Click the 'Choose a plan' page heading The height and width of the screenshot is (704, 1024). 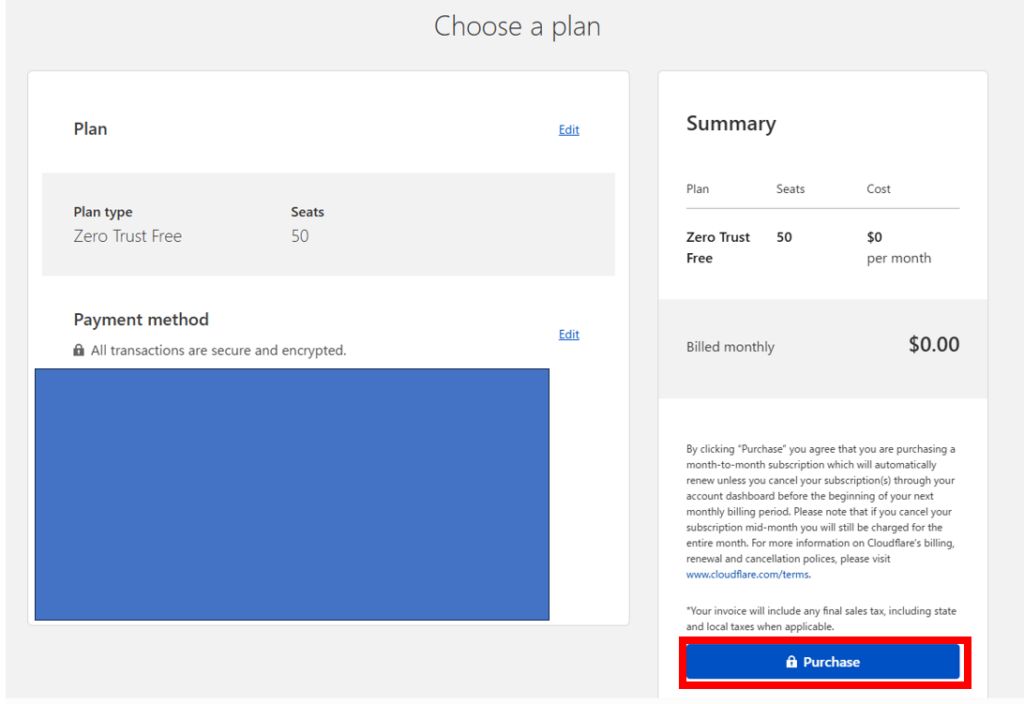517,26
